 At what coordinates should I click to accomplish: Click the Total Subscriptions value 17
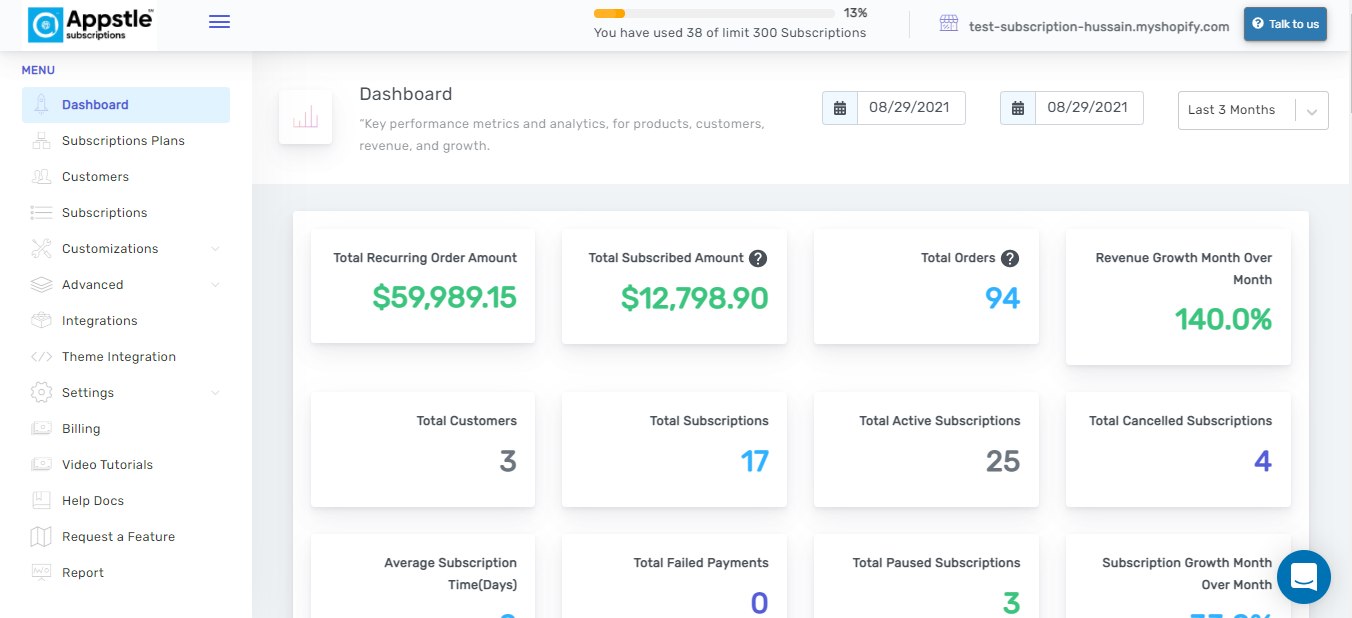pos(755,461)
